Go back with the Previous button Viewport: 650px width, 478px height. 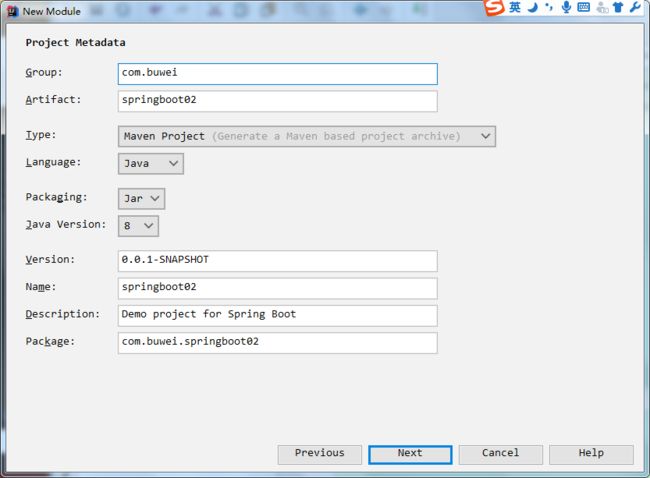point(320,454)
